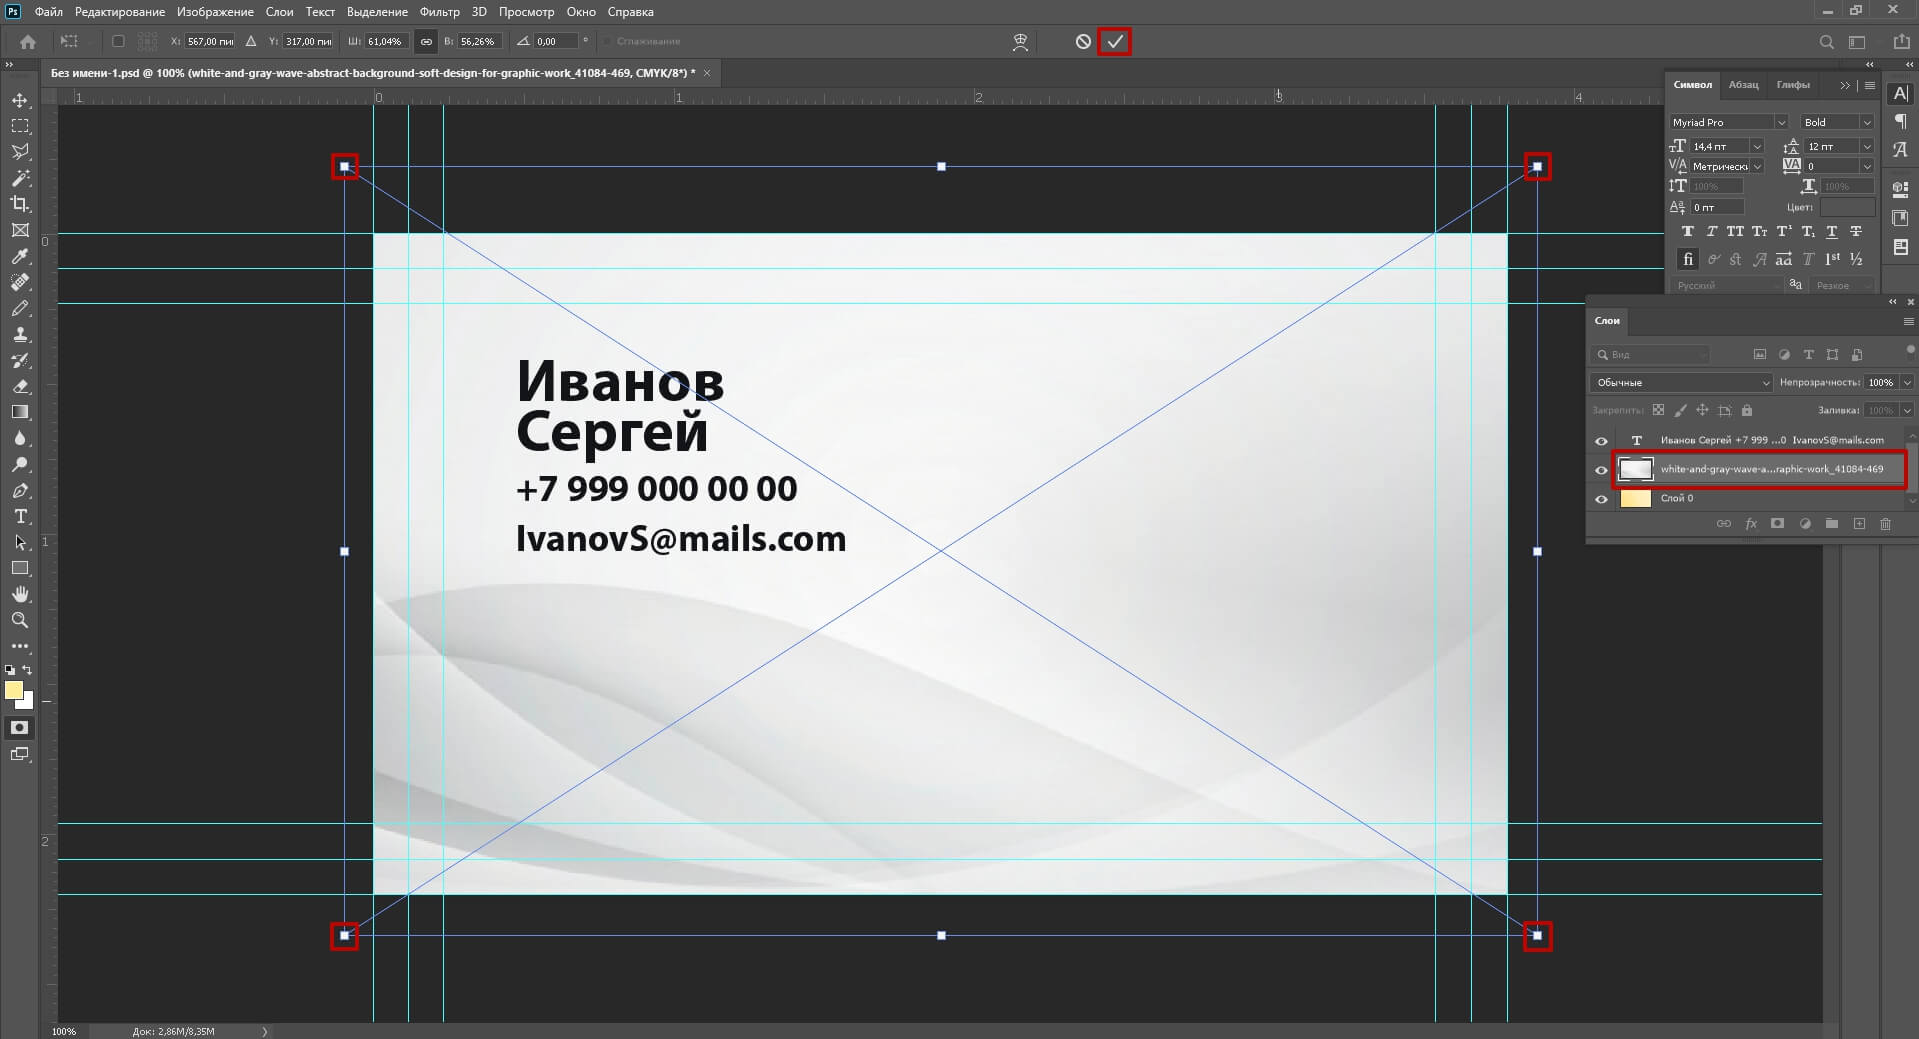
Task: Open the Фильтр menu
Action: [x=439, y=12]
